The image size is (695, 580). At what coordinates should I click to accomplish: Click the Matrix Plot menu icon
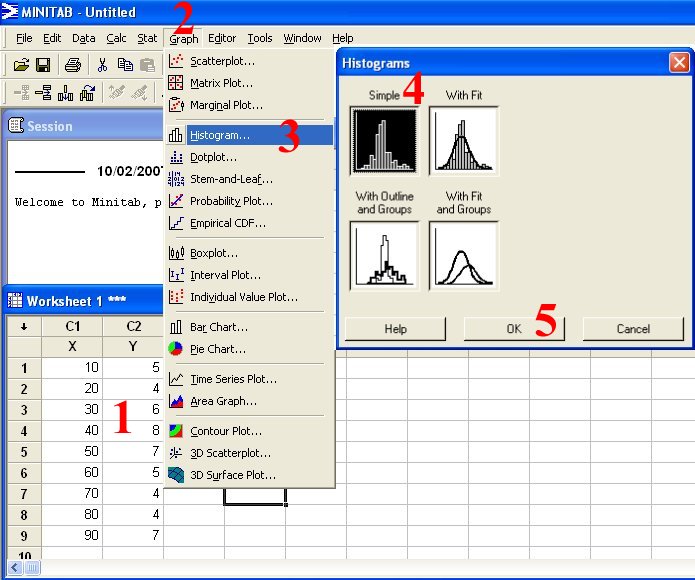tap(176, 83)
